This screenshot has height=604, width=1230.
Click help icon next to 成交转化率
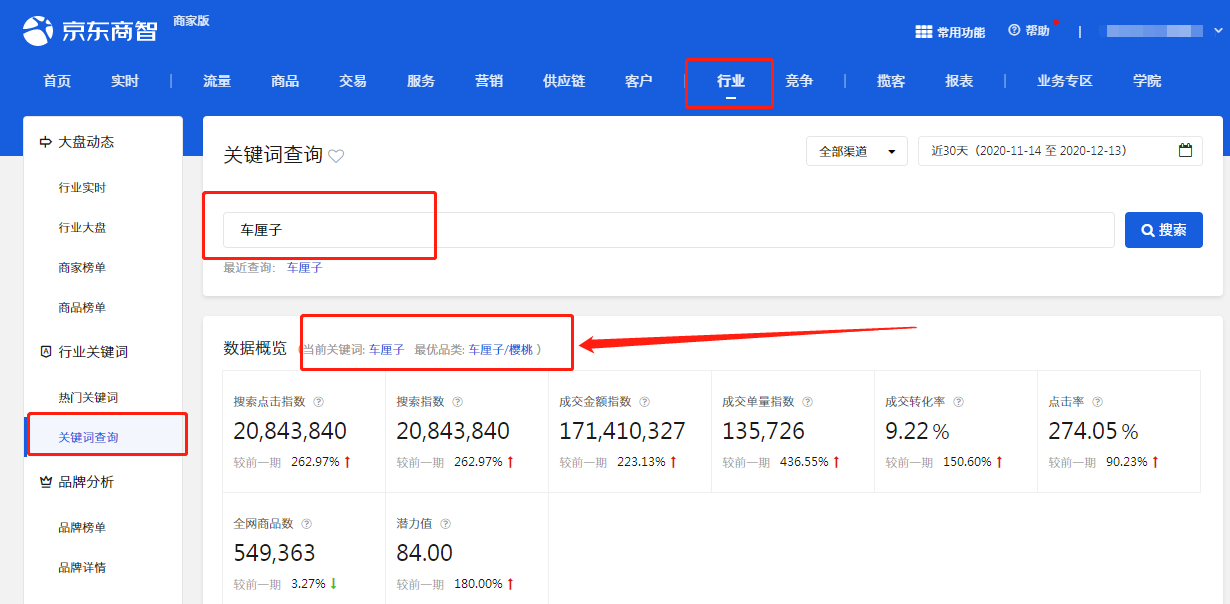pos(958,402)
